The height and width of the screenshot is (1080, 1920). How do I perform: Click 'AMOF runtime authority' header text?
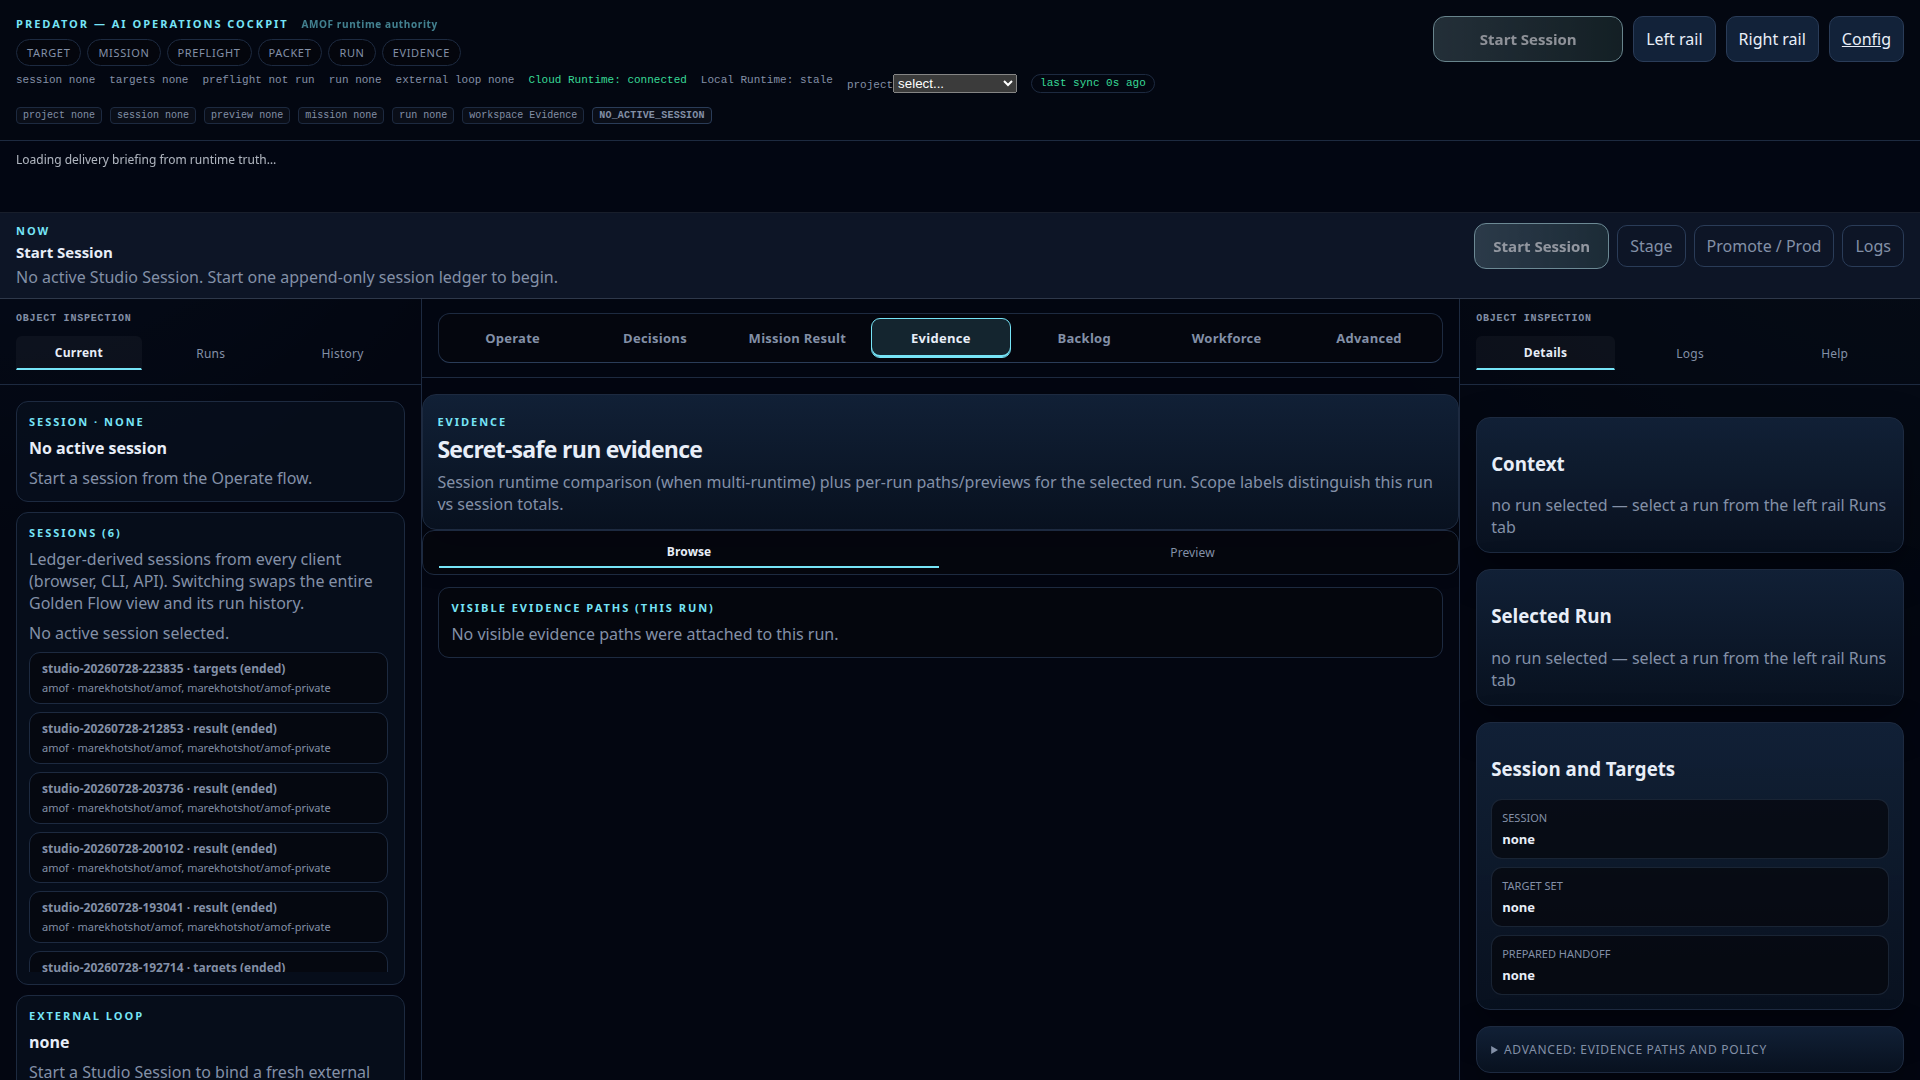pos(369,24)
